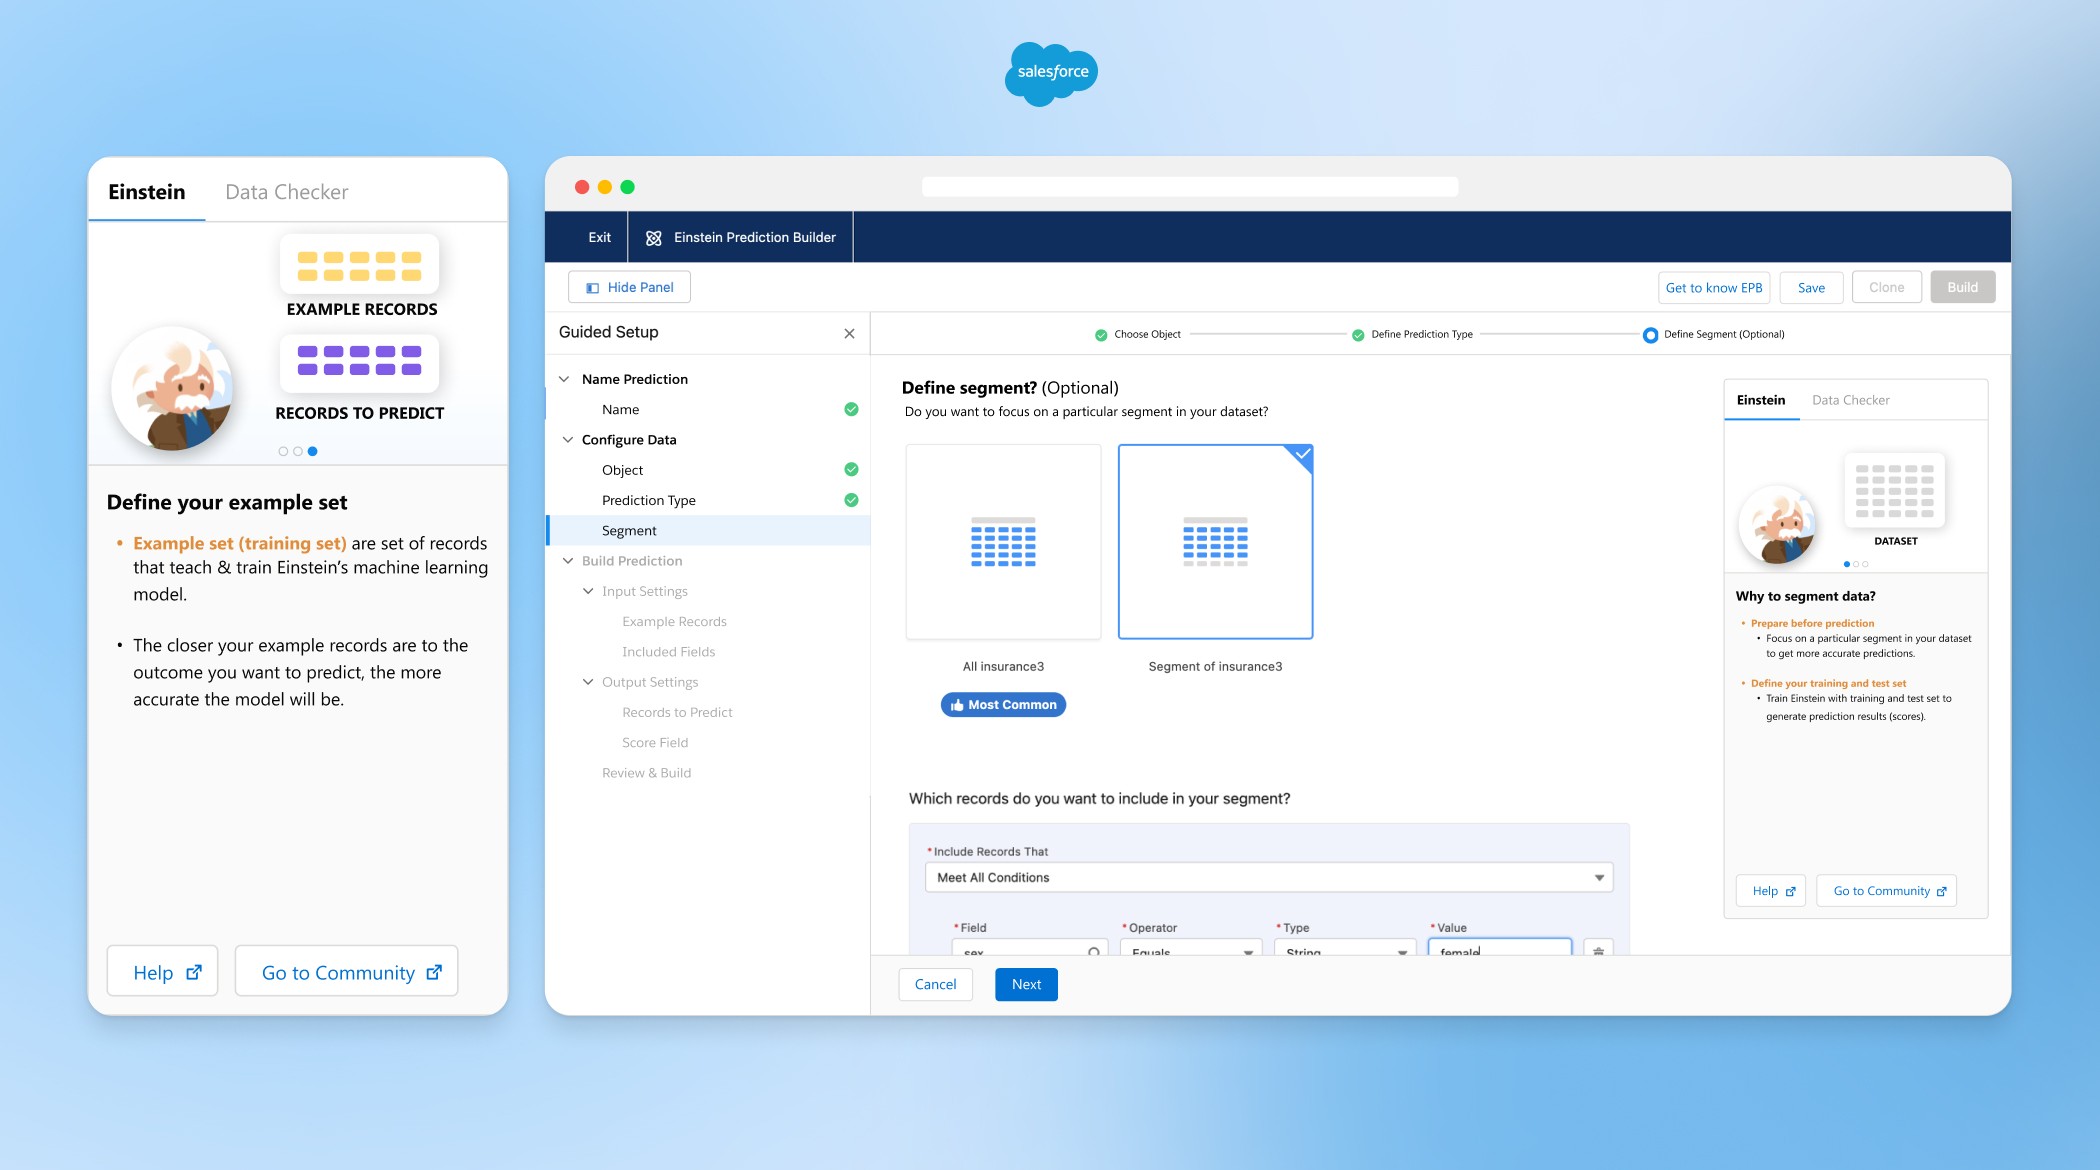Image resolution: width=2100 pixels, height=1170 pixels.
Task: Select the All insurance3 dataset card
Action: [1003, 541]
